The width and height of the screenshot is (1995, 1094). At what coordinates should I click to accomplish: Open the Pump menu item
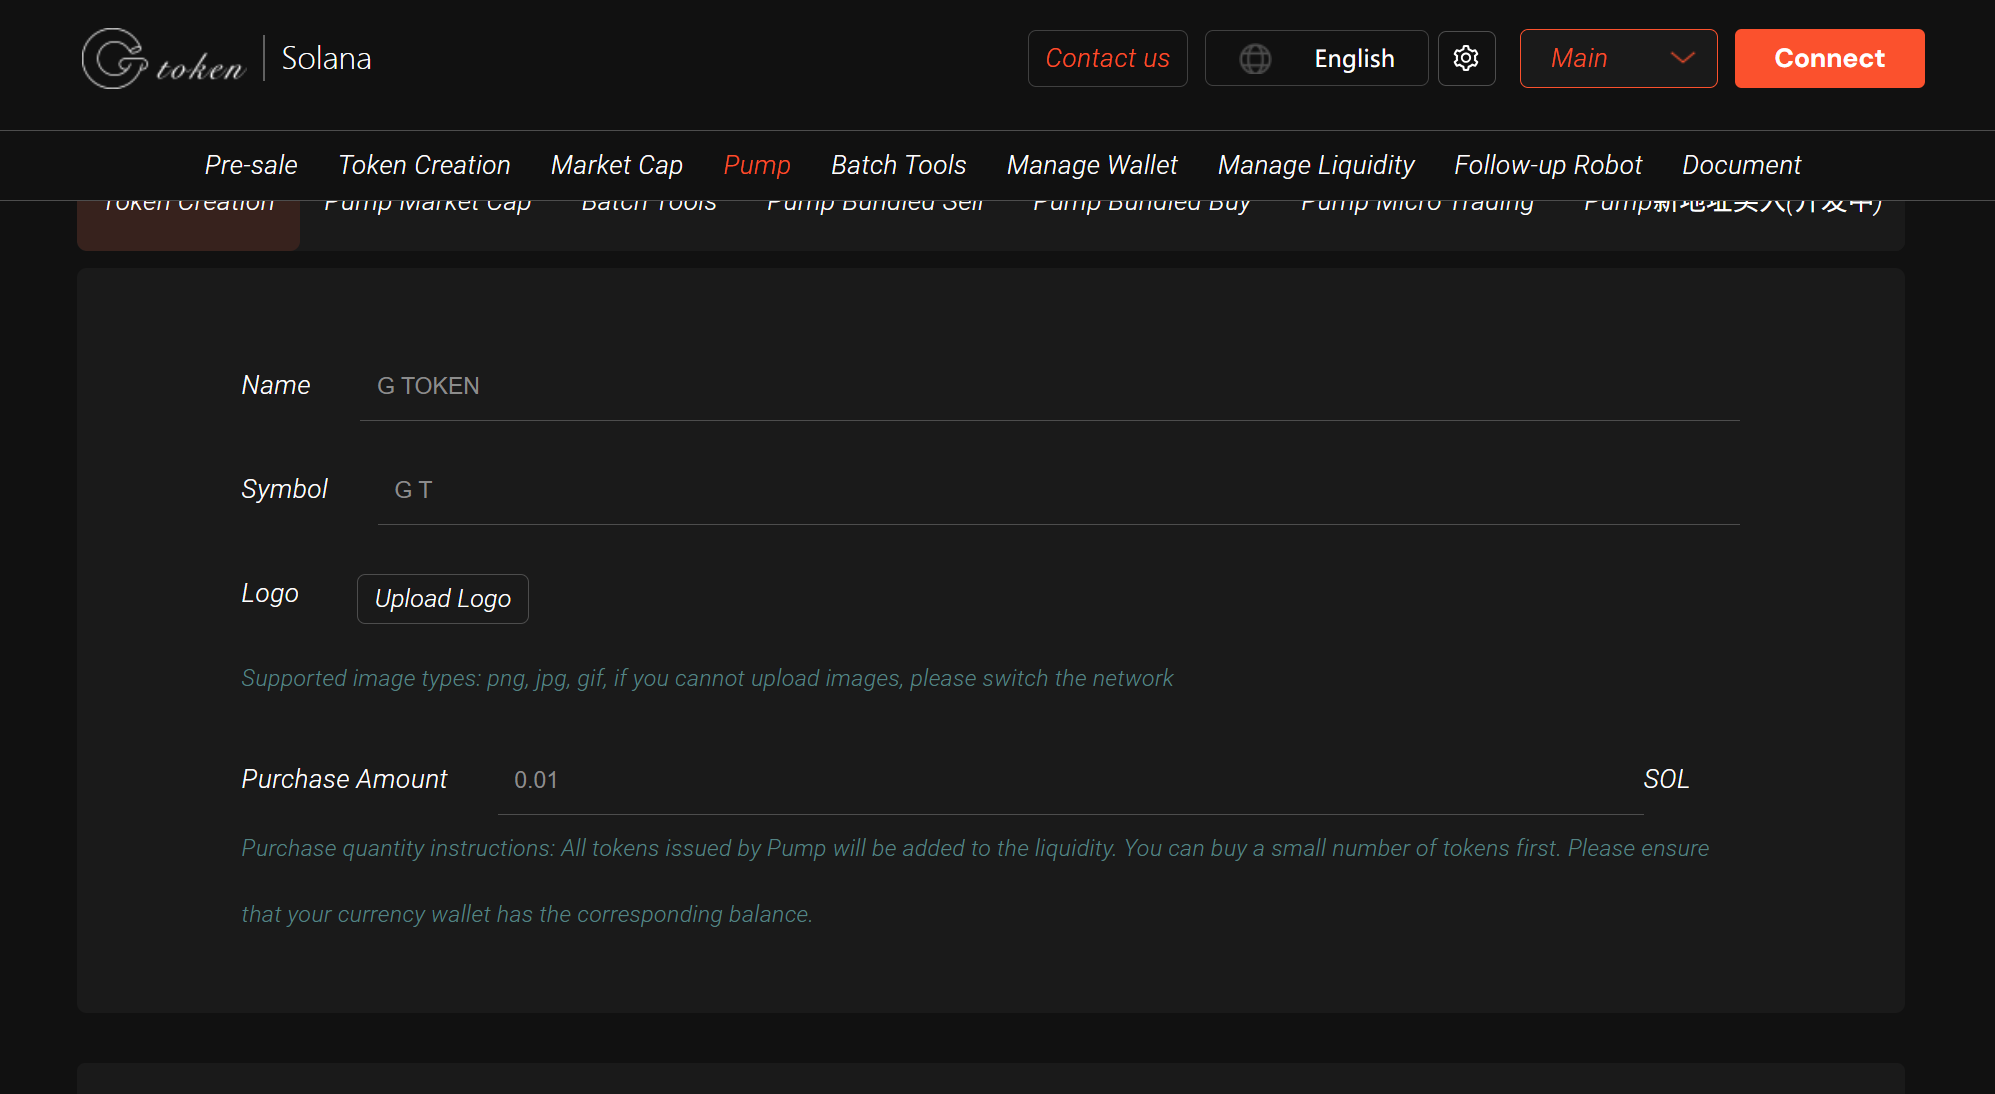(757, 165)
